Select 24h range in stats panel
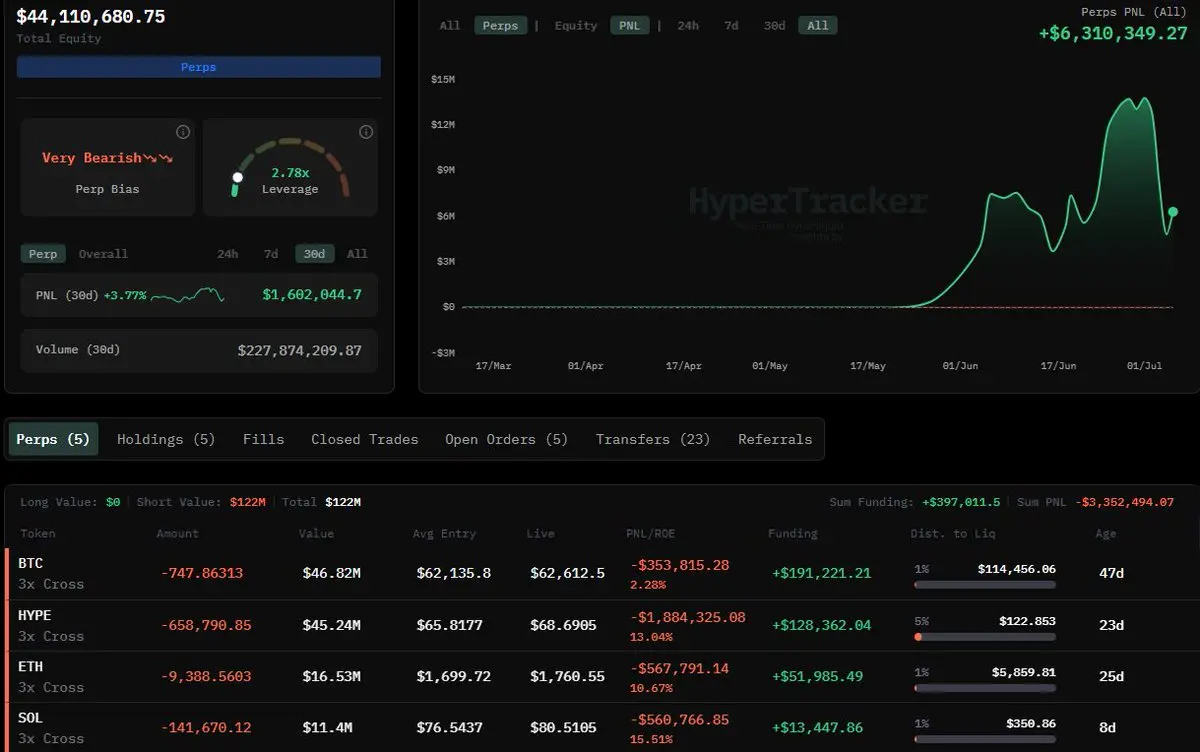The height and width of the screenshot is (752, 1200). click(227, 254)
